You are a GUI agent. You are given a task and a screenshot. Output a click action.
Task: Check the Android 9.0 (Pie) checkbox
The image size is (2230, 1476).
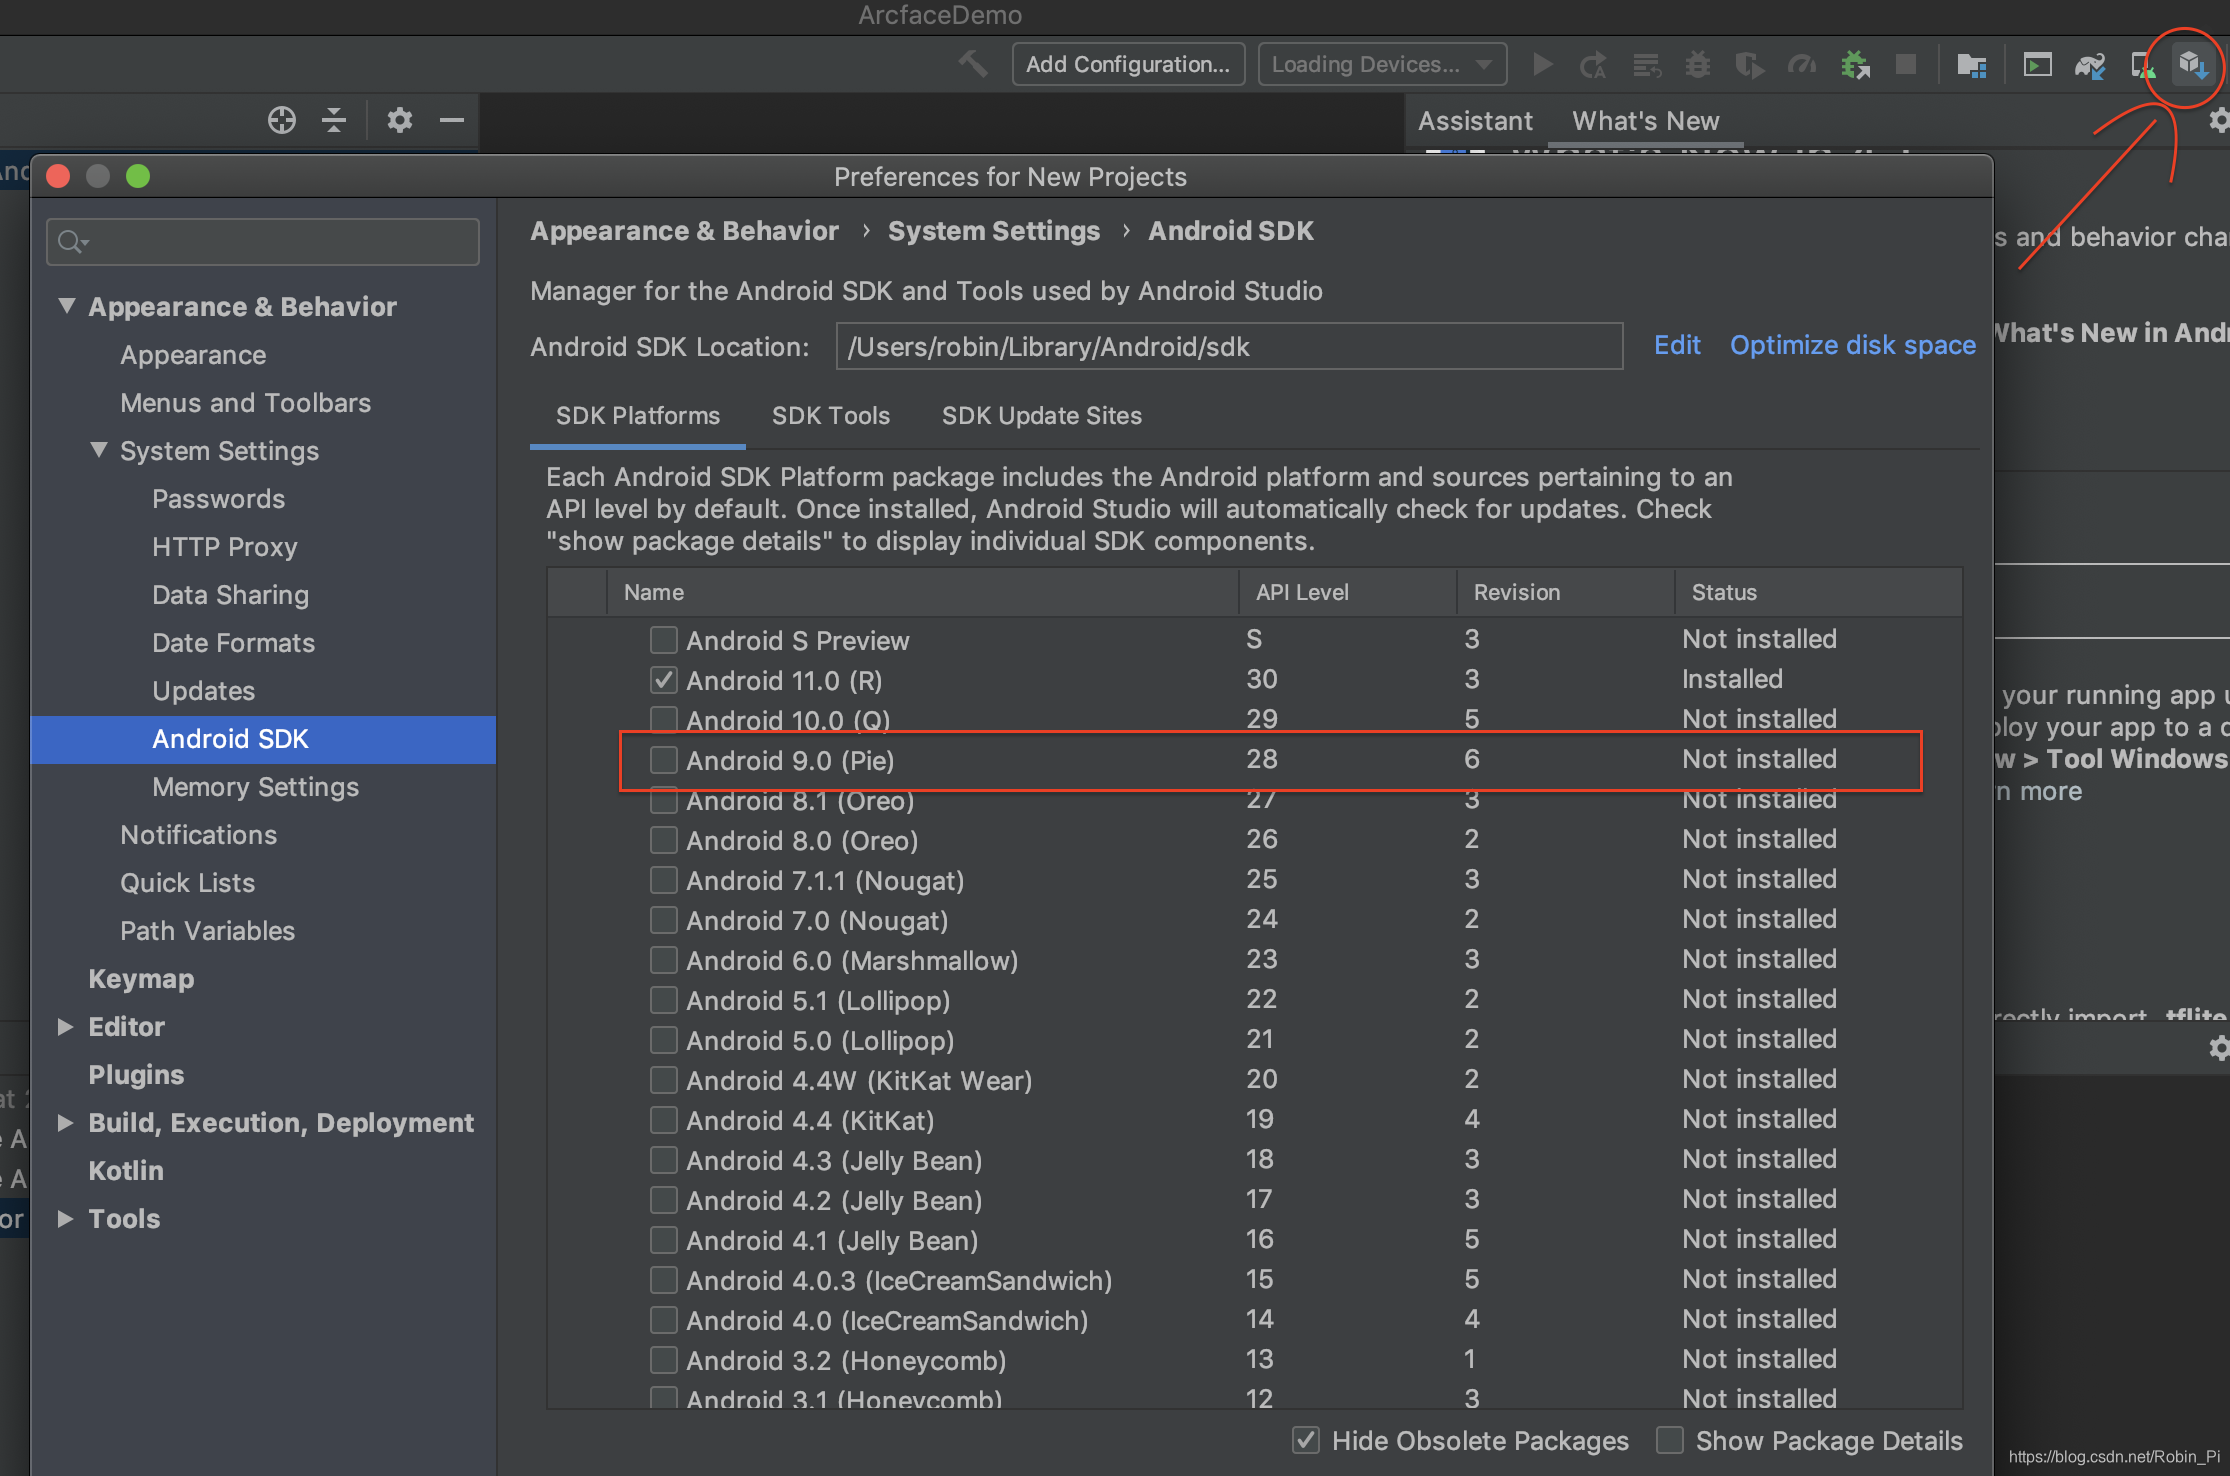[663, 759]
